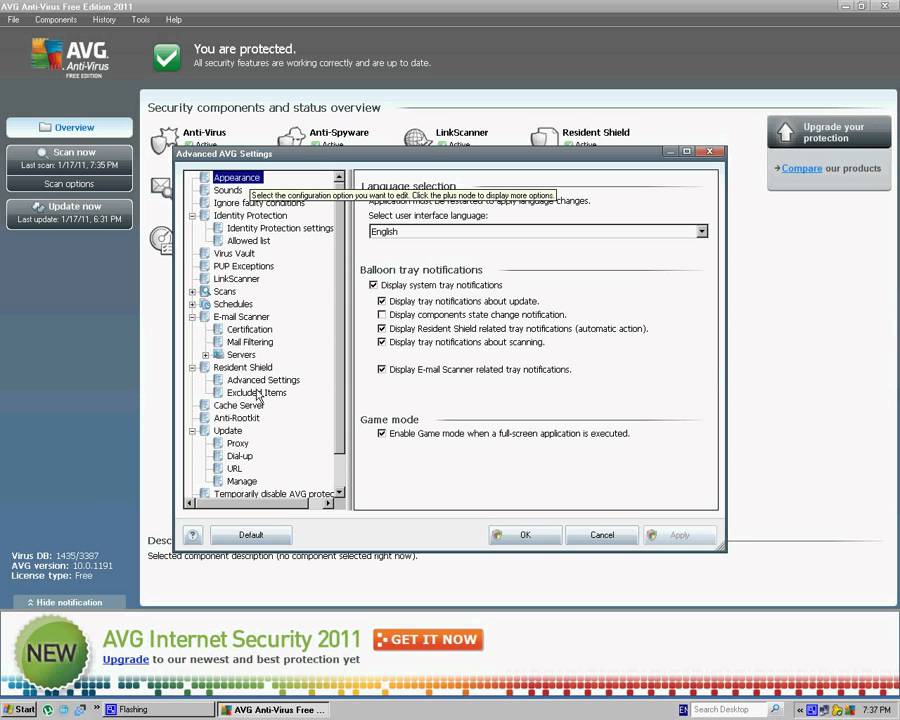The image size is (900, 720).
Task: Enable Display components state change notification
Action: [x=382, y=315]
